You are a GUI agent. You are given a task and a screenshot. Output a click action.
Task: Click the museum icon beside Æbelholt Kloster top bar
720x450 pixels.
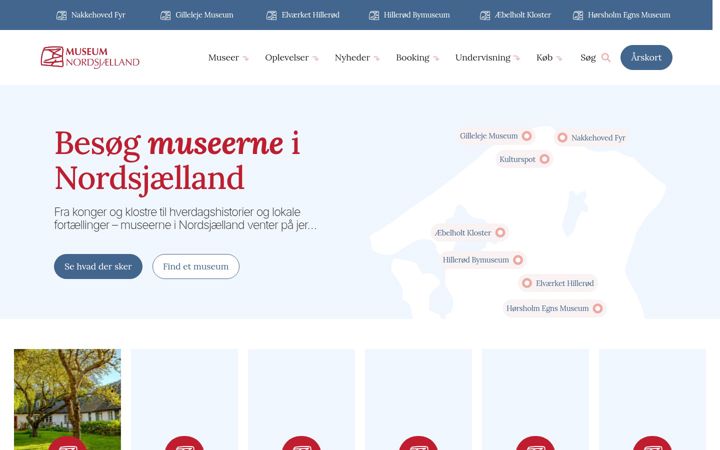[485, 15]
